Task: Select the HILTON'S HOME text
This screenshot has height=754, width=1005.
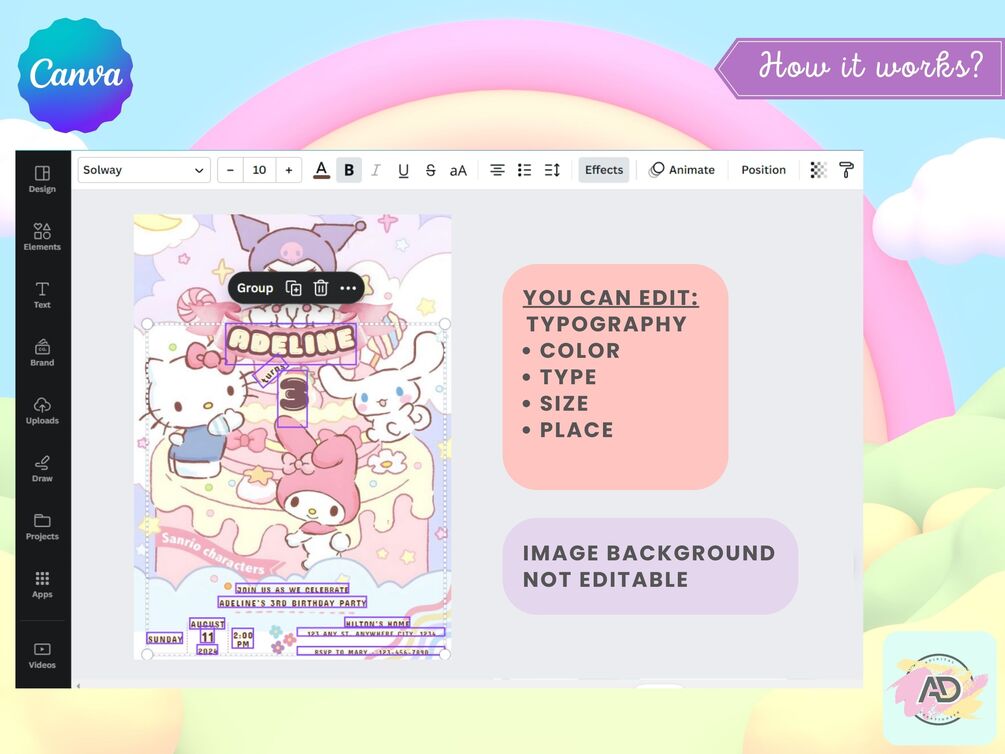Action: pos(378,623)
